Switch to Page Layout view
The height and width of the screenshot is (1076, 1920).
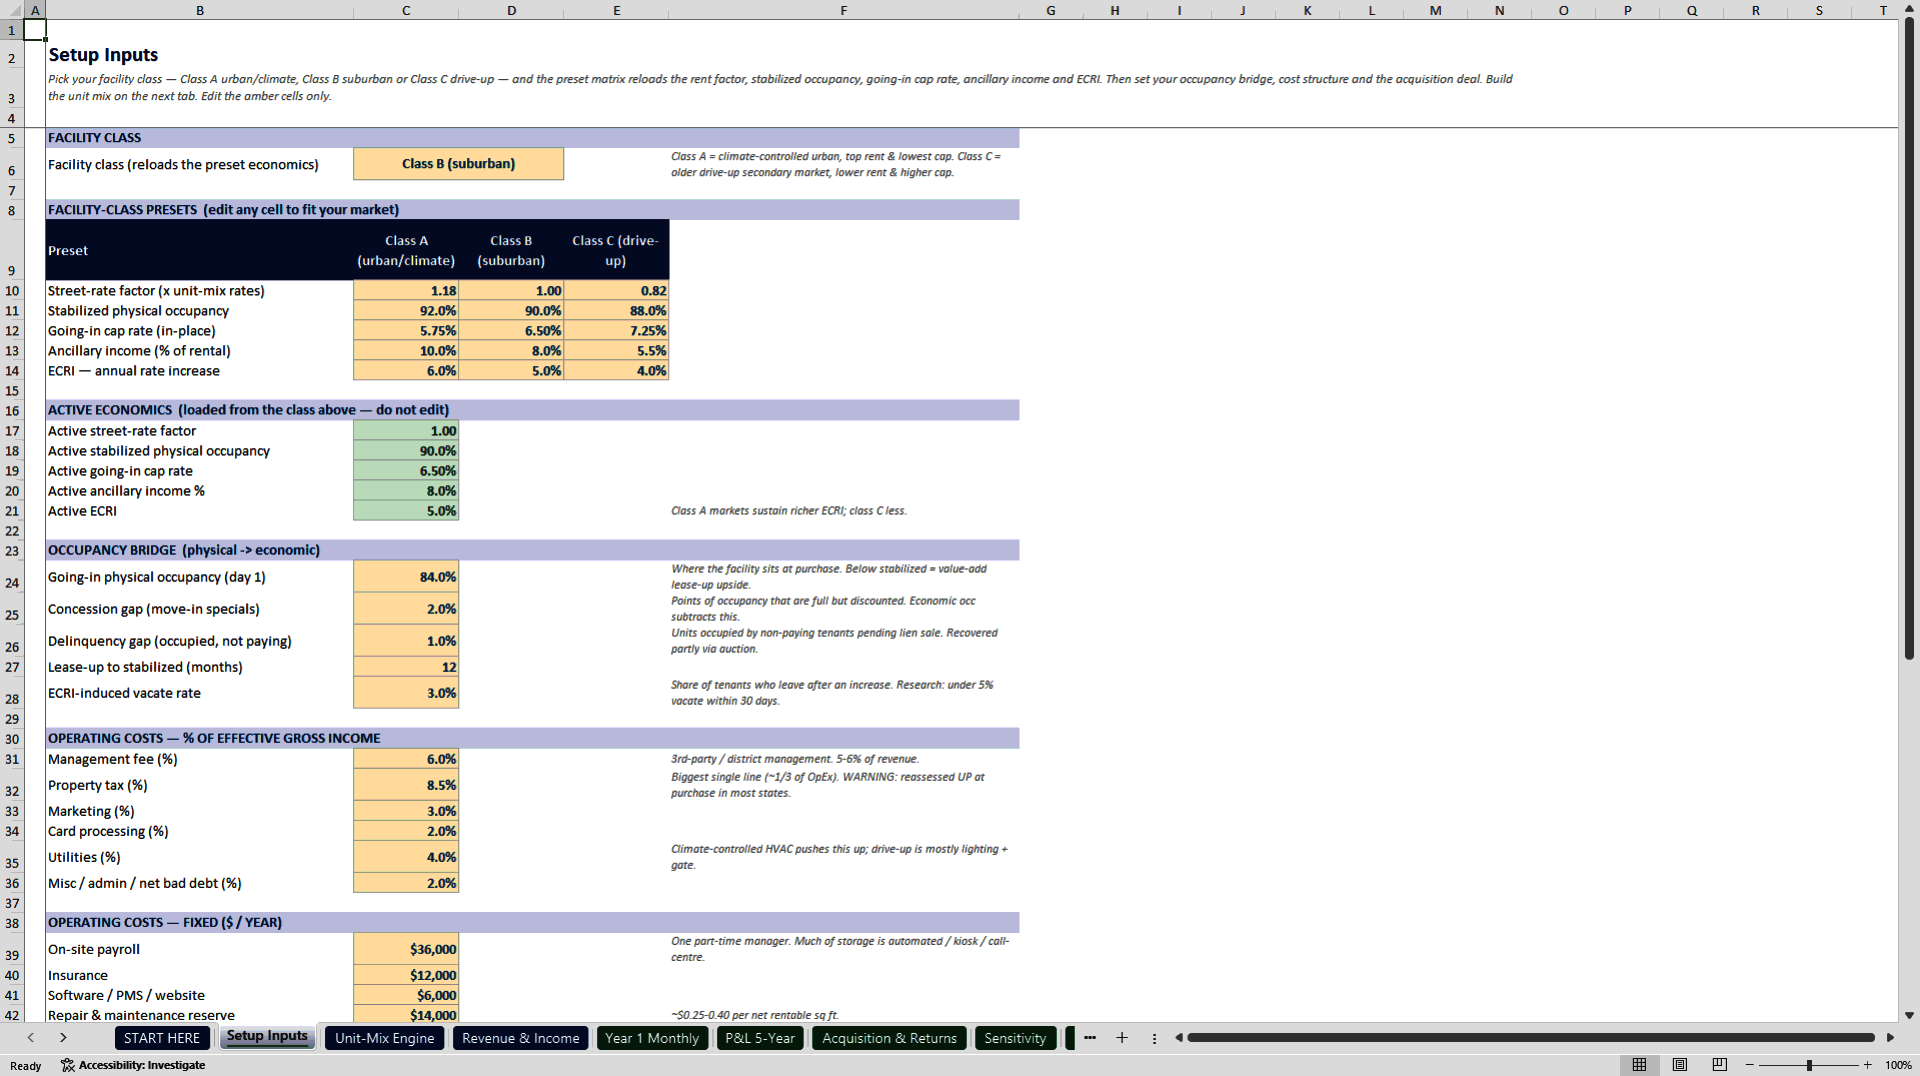click(x=1679, y=1065)
